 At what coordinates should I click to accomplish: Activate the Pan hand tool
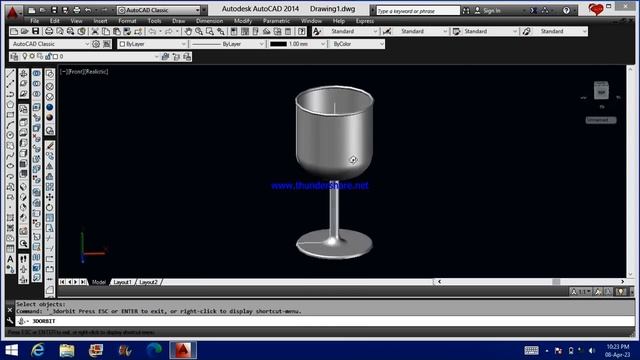188,31
